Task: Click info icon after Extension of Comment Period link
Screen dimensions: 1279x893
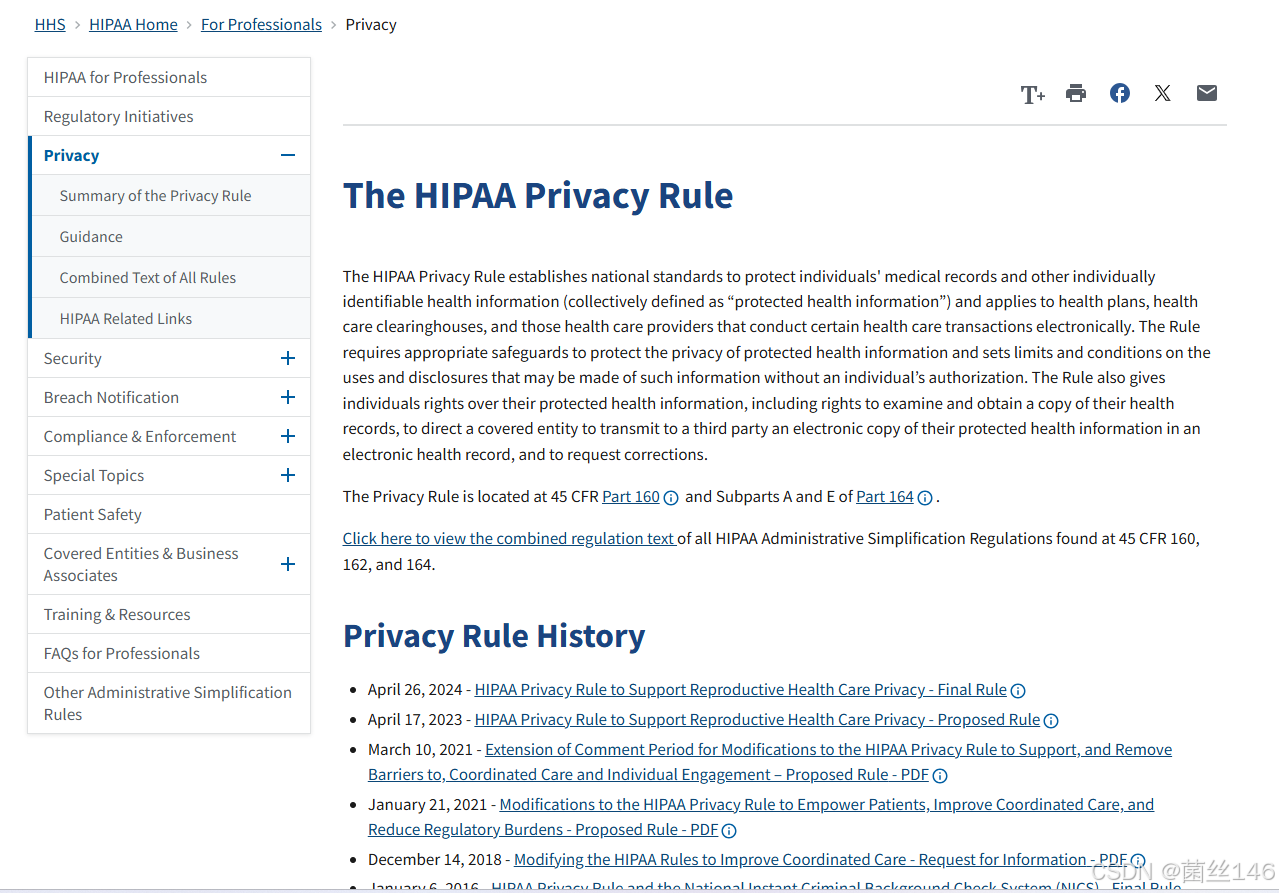Action: tap(940, 775)
